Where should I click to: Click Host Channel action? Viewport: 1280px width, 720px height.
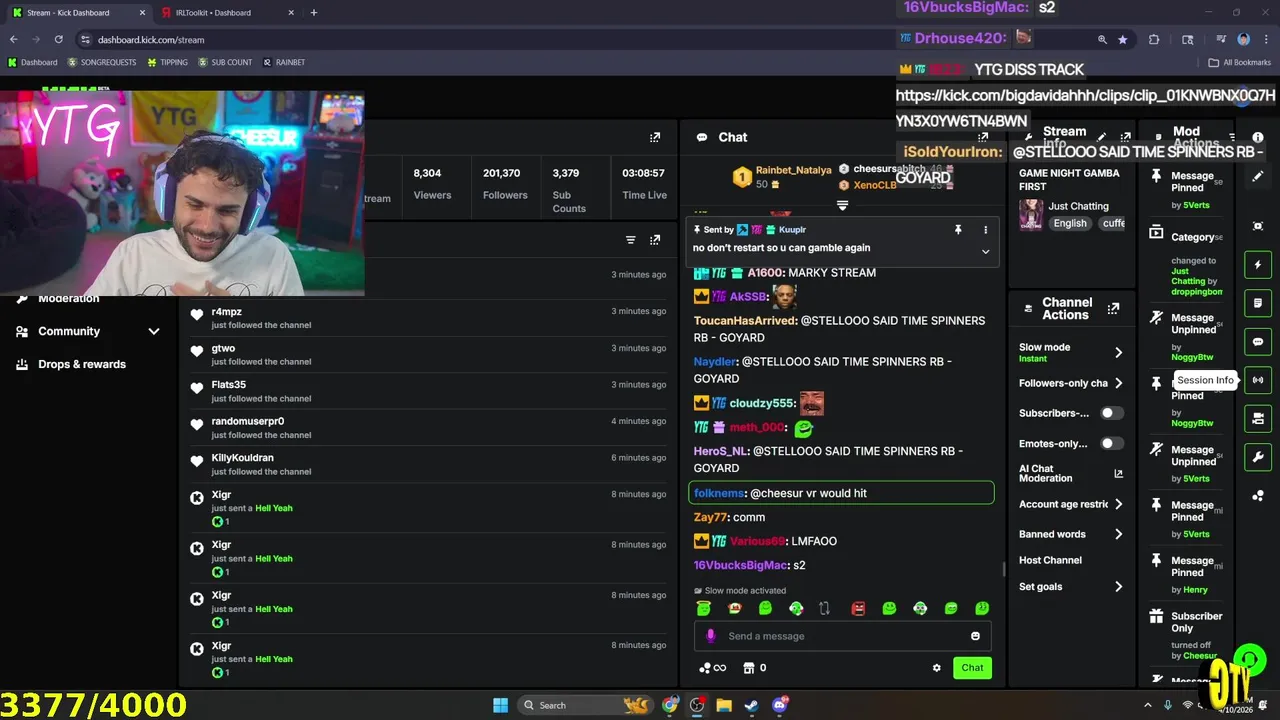pos(1050,560)
